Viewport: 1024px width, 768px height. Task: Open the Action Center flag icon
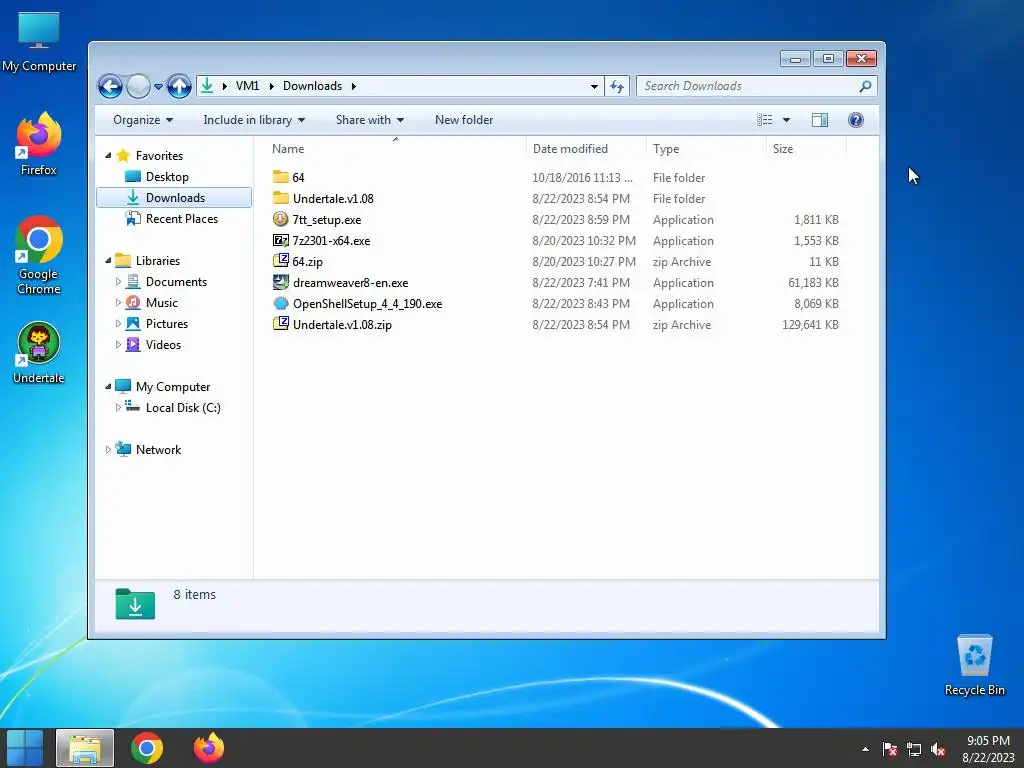pyautogui.click(x=889, y=749)
